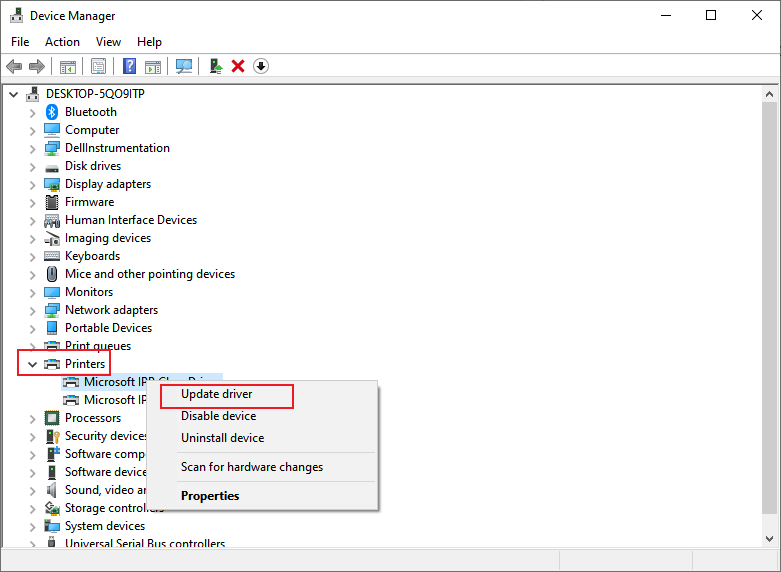The image size is (781, 572).
Task: Expand the Software components chevron
Action: pyautogui.click(x=32, y=455)
